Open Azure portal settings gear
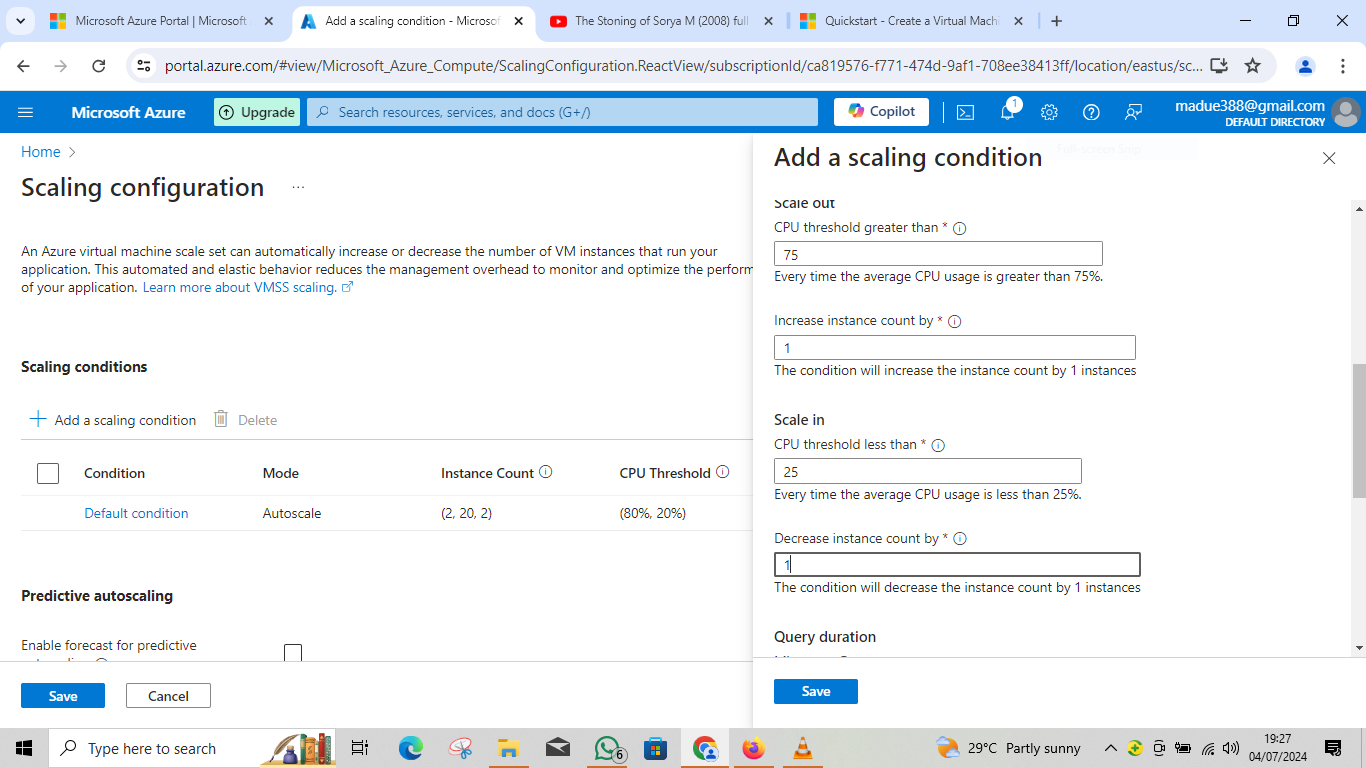Viewport: 1366px width, 768px height. pyautogui.click(x=1049, y=112)
